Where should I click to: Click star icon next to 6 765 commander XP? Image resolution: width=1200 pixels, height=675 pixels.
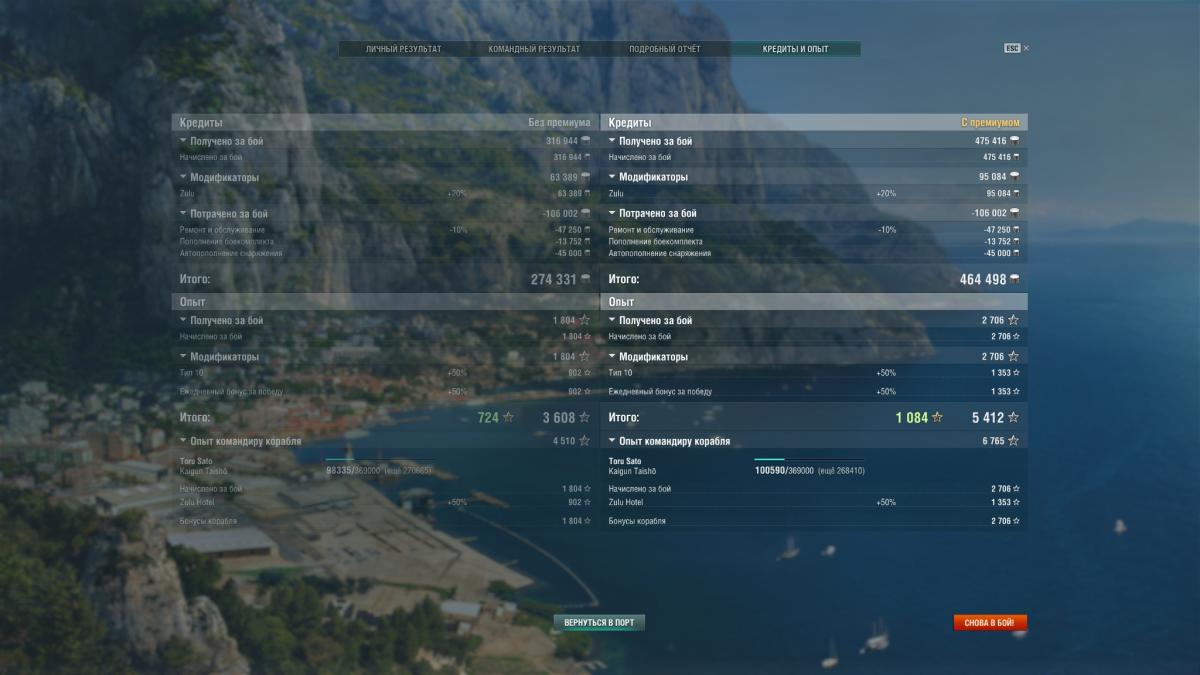click(1013, 441)
